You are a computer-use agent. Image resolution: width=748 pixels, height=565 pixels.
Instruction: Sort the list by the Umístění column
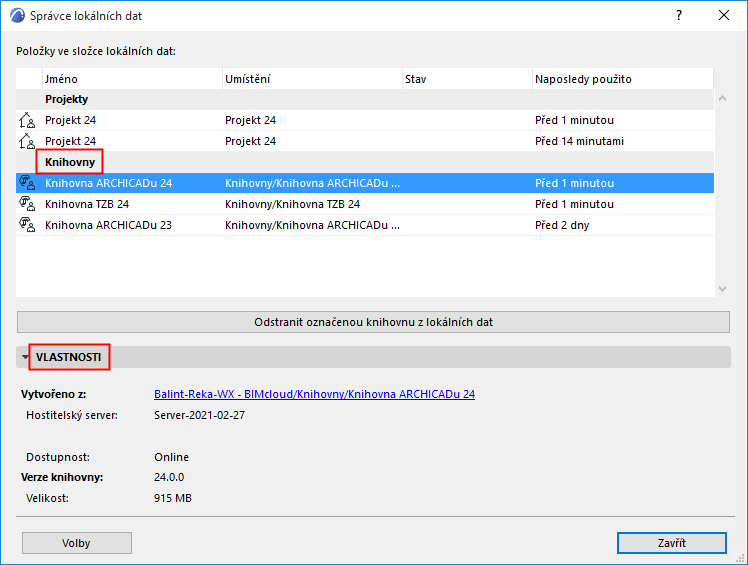[312, 79]
